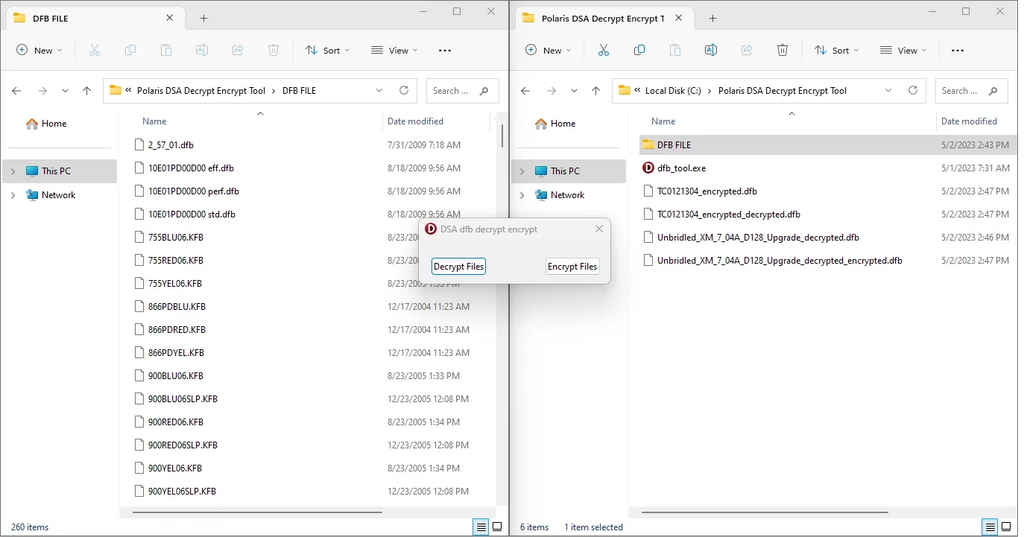Open the View dropdown in right window
The width and height of the screenshot is (1024, 537).
tap(902, 50)
